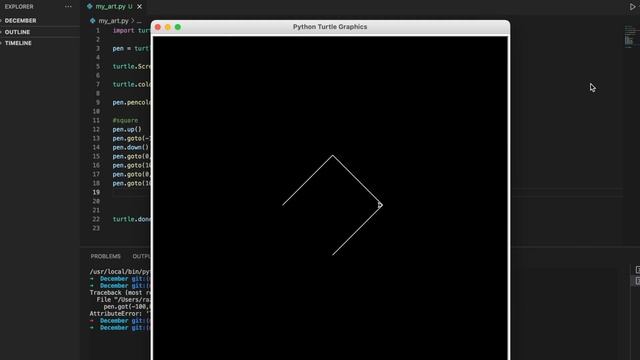This screenshot has height=360, width=640.
Task: Open the PROBLEMS panel tab
Action: click(106, 256)
